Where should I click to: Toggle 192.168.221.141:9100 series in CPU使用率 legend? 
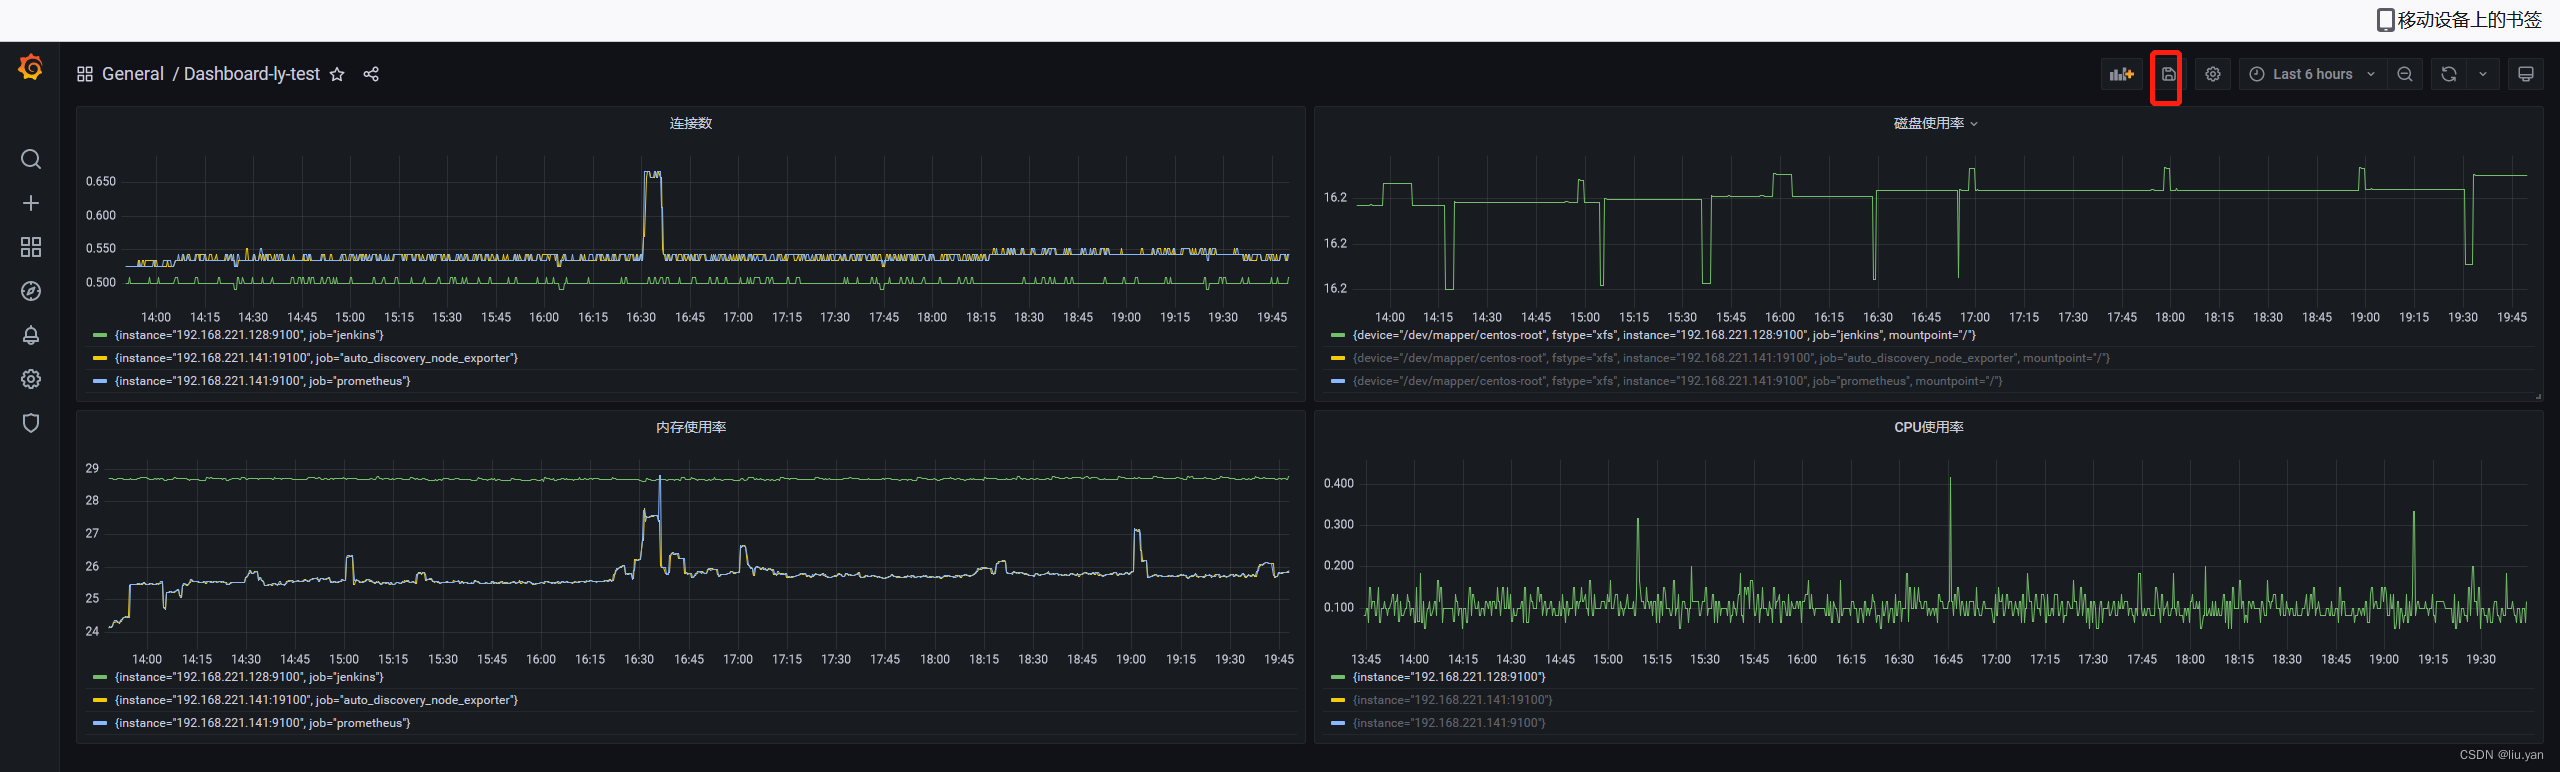click(x=1449, y=723)
